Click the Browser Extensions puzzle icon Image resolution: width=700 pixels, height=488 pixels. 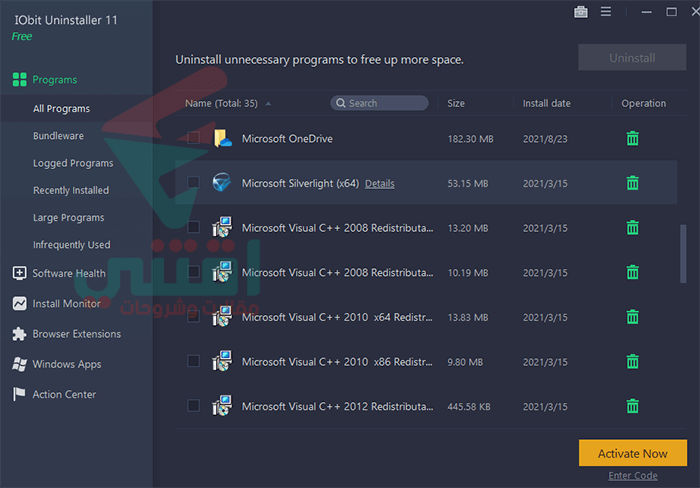[19, 334]
